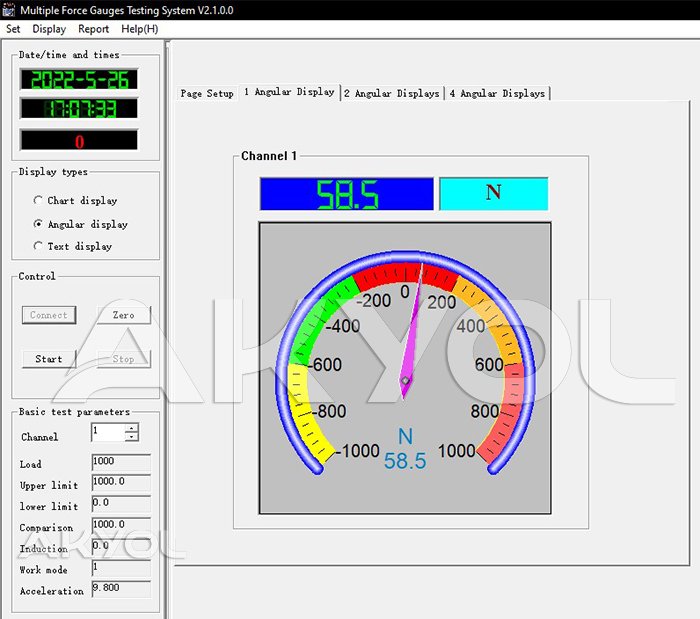Click the application icon in title bar
Viewport: 700px width, 619px height.
[11, 9]
